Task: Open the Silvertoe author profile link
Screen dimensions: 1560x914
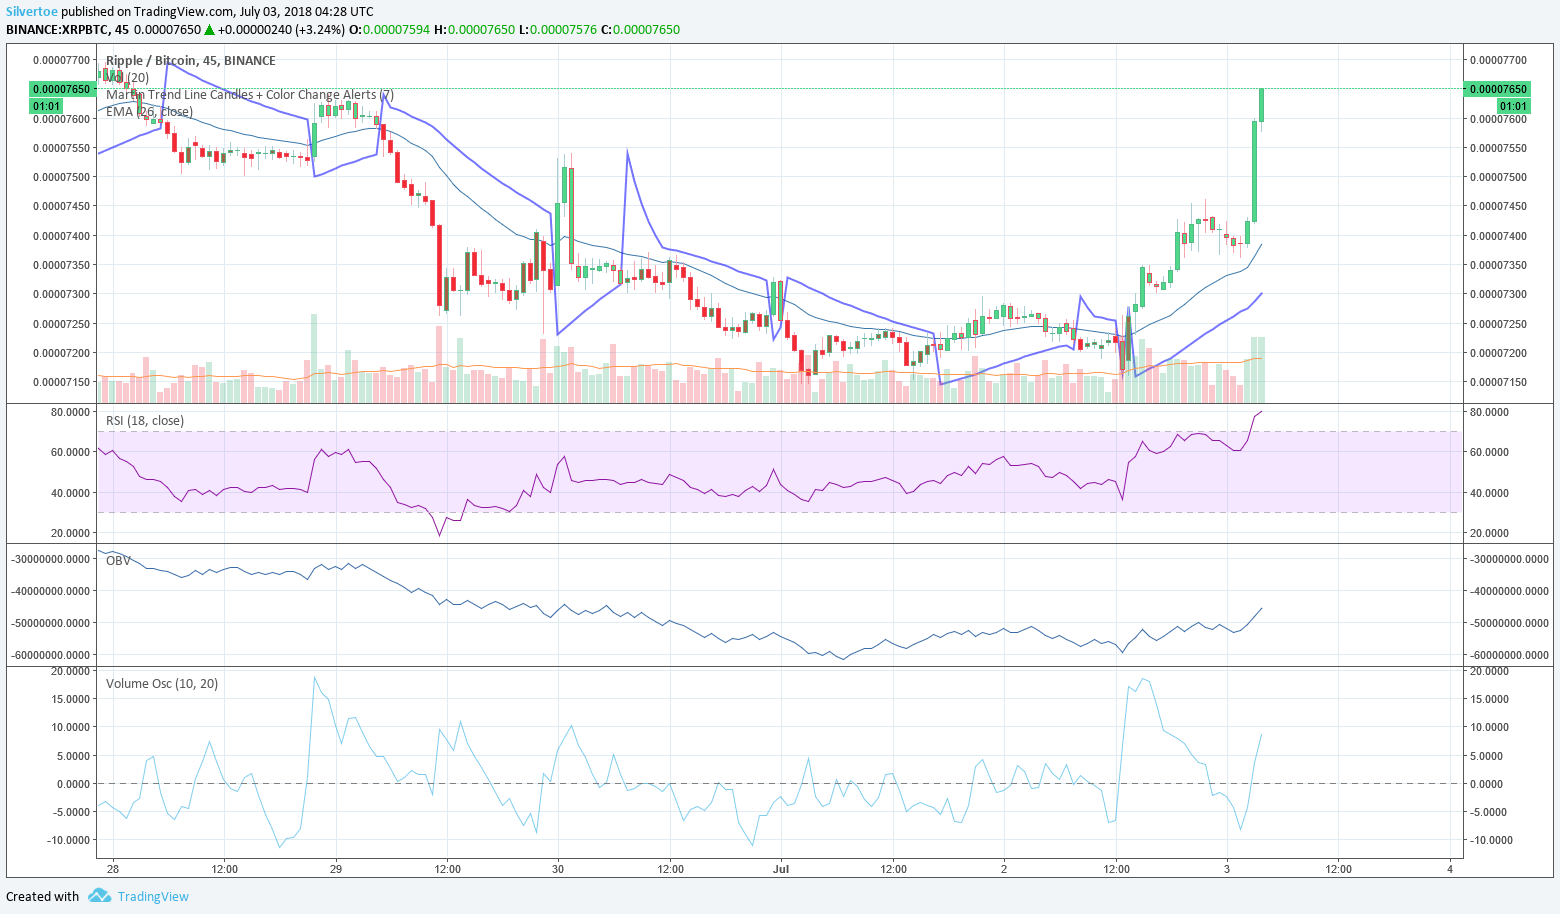Action: click(x=31, y=12)
